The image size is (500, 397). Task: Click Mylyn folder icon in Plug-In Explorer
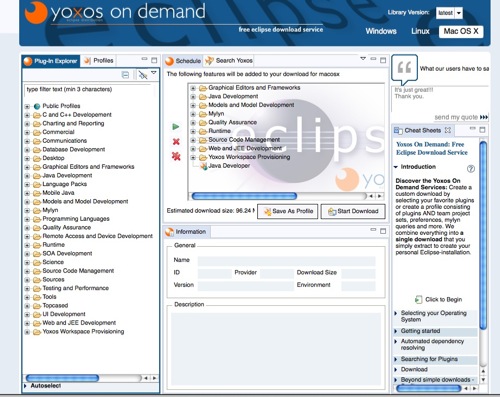[x=37, y=210]
